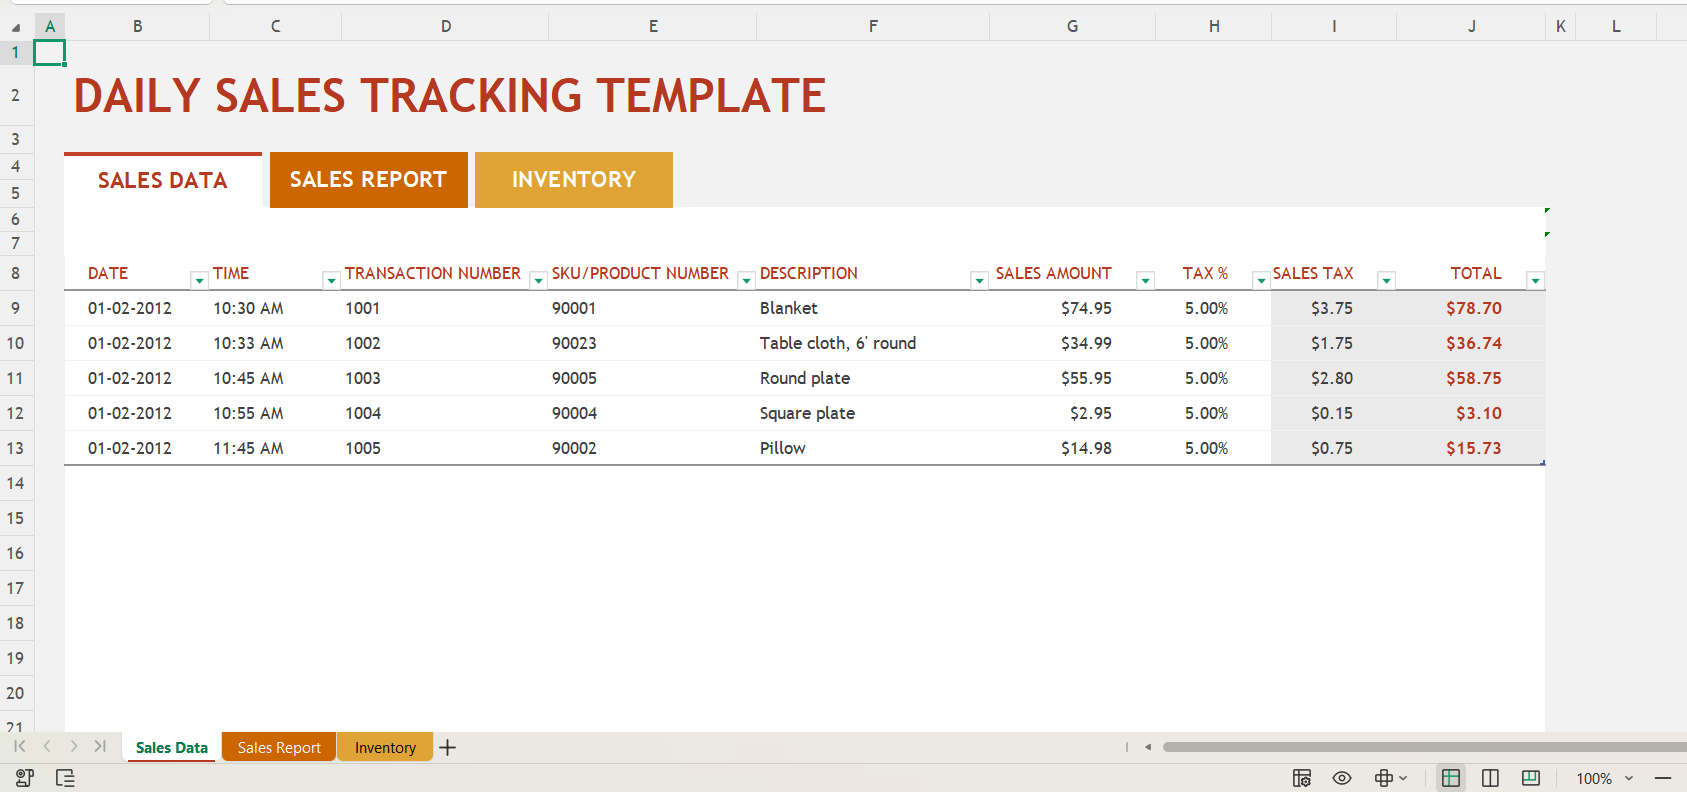Open the DESCRIPTION filter dropdown
1687x792 pixels.
979,281
